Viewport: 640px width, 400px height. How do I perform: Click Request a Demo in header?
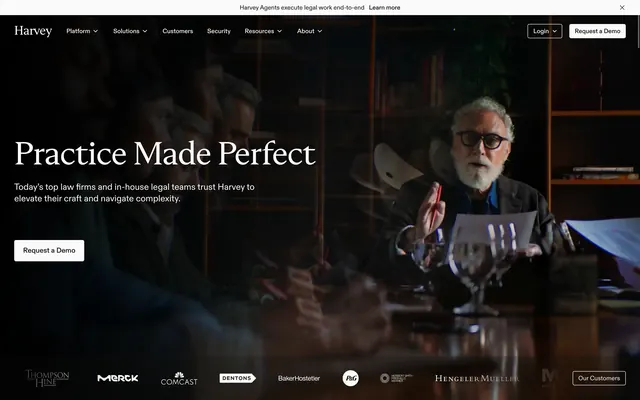[x=597, y=31]
